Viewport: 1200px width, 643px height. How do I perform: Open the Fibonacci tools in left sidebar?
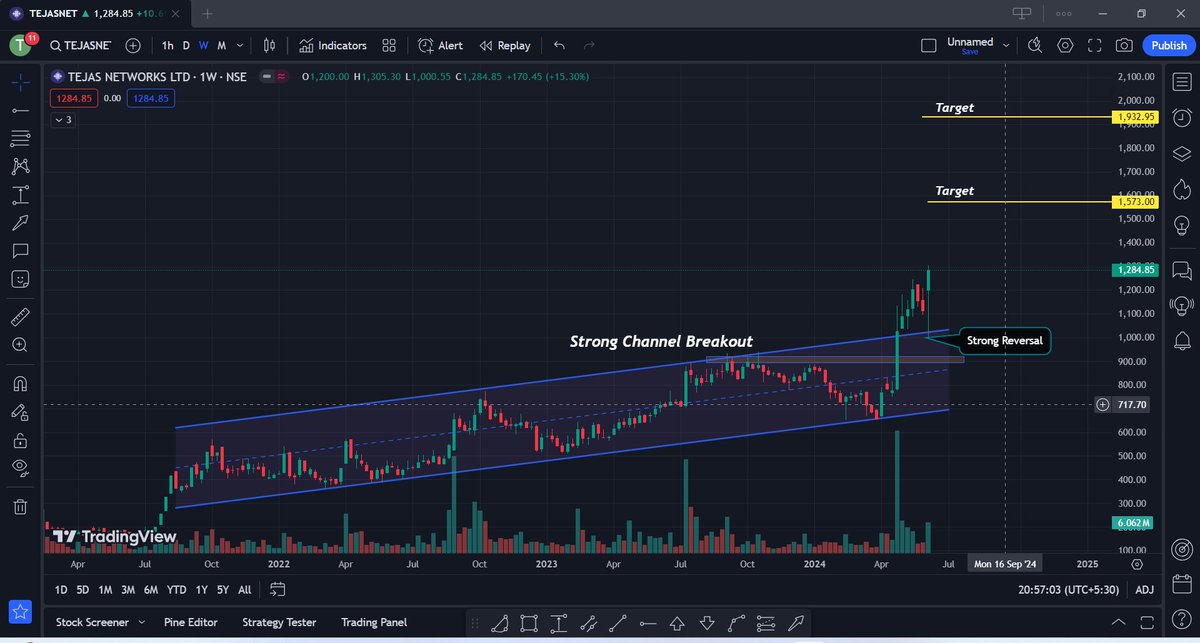(20, 138)
